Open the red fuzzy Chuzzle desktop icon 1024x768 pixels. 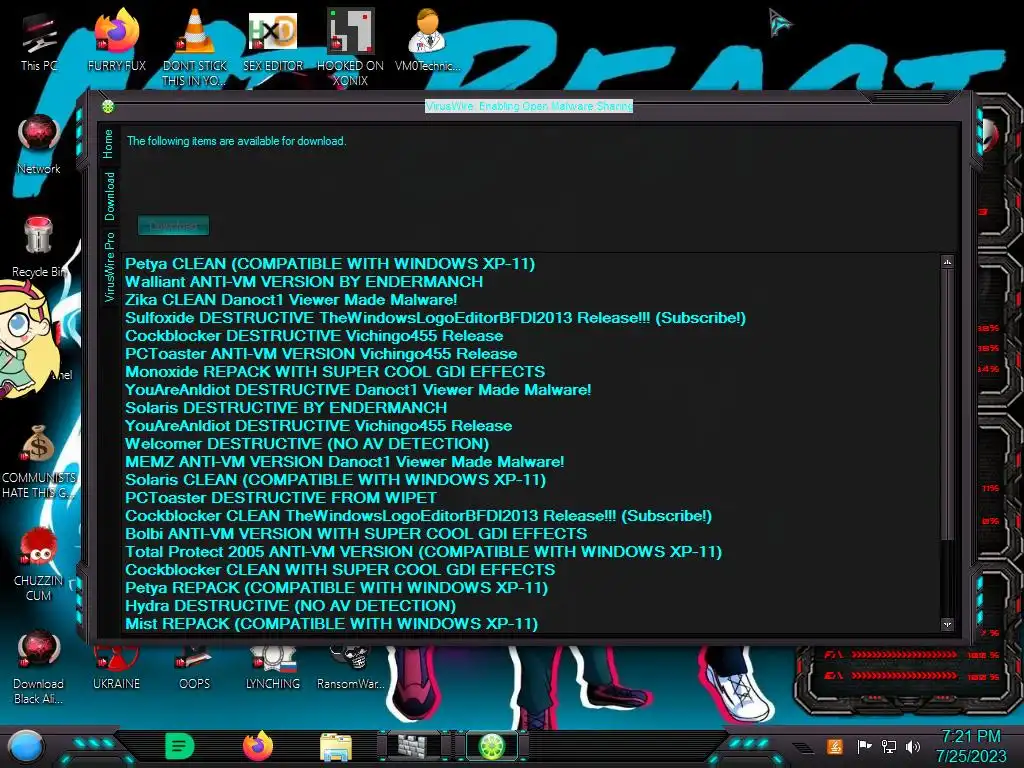point(39,564)
